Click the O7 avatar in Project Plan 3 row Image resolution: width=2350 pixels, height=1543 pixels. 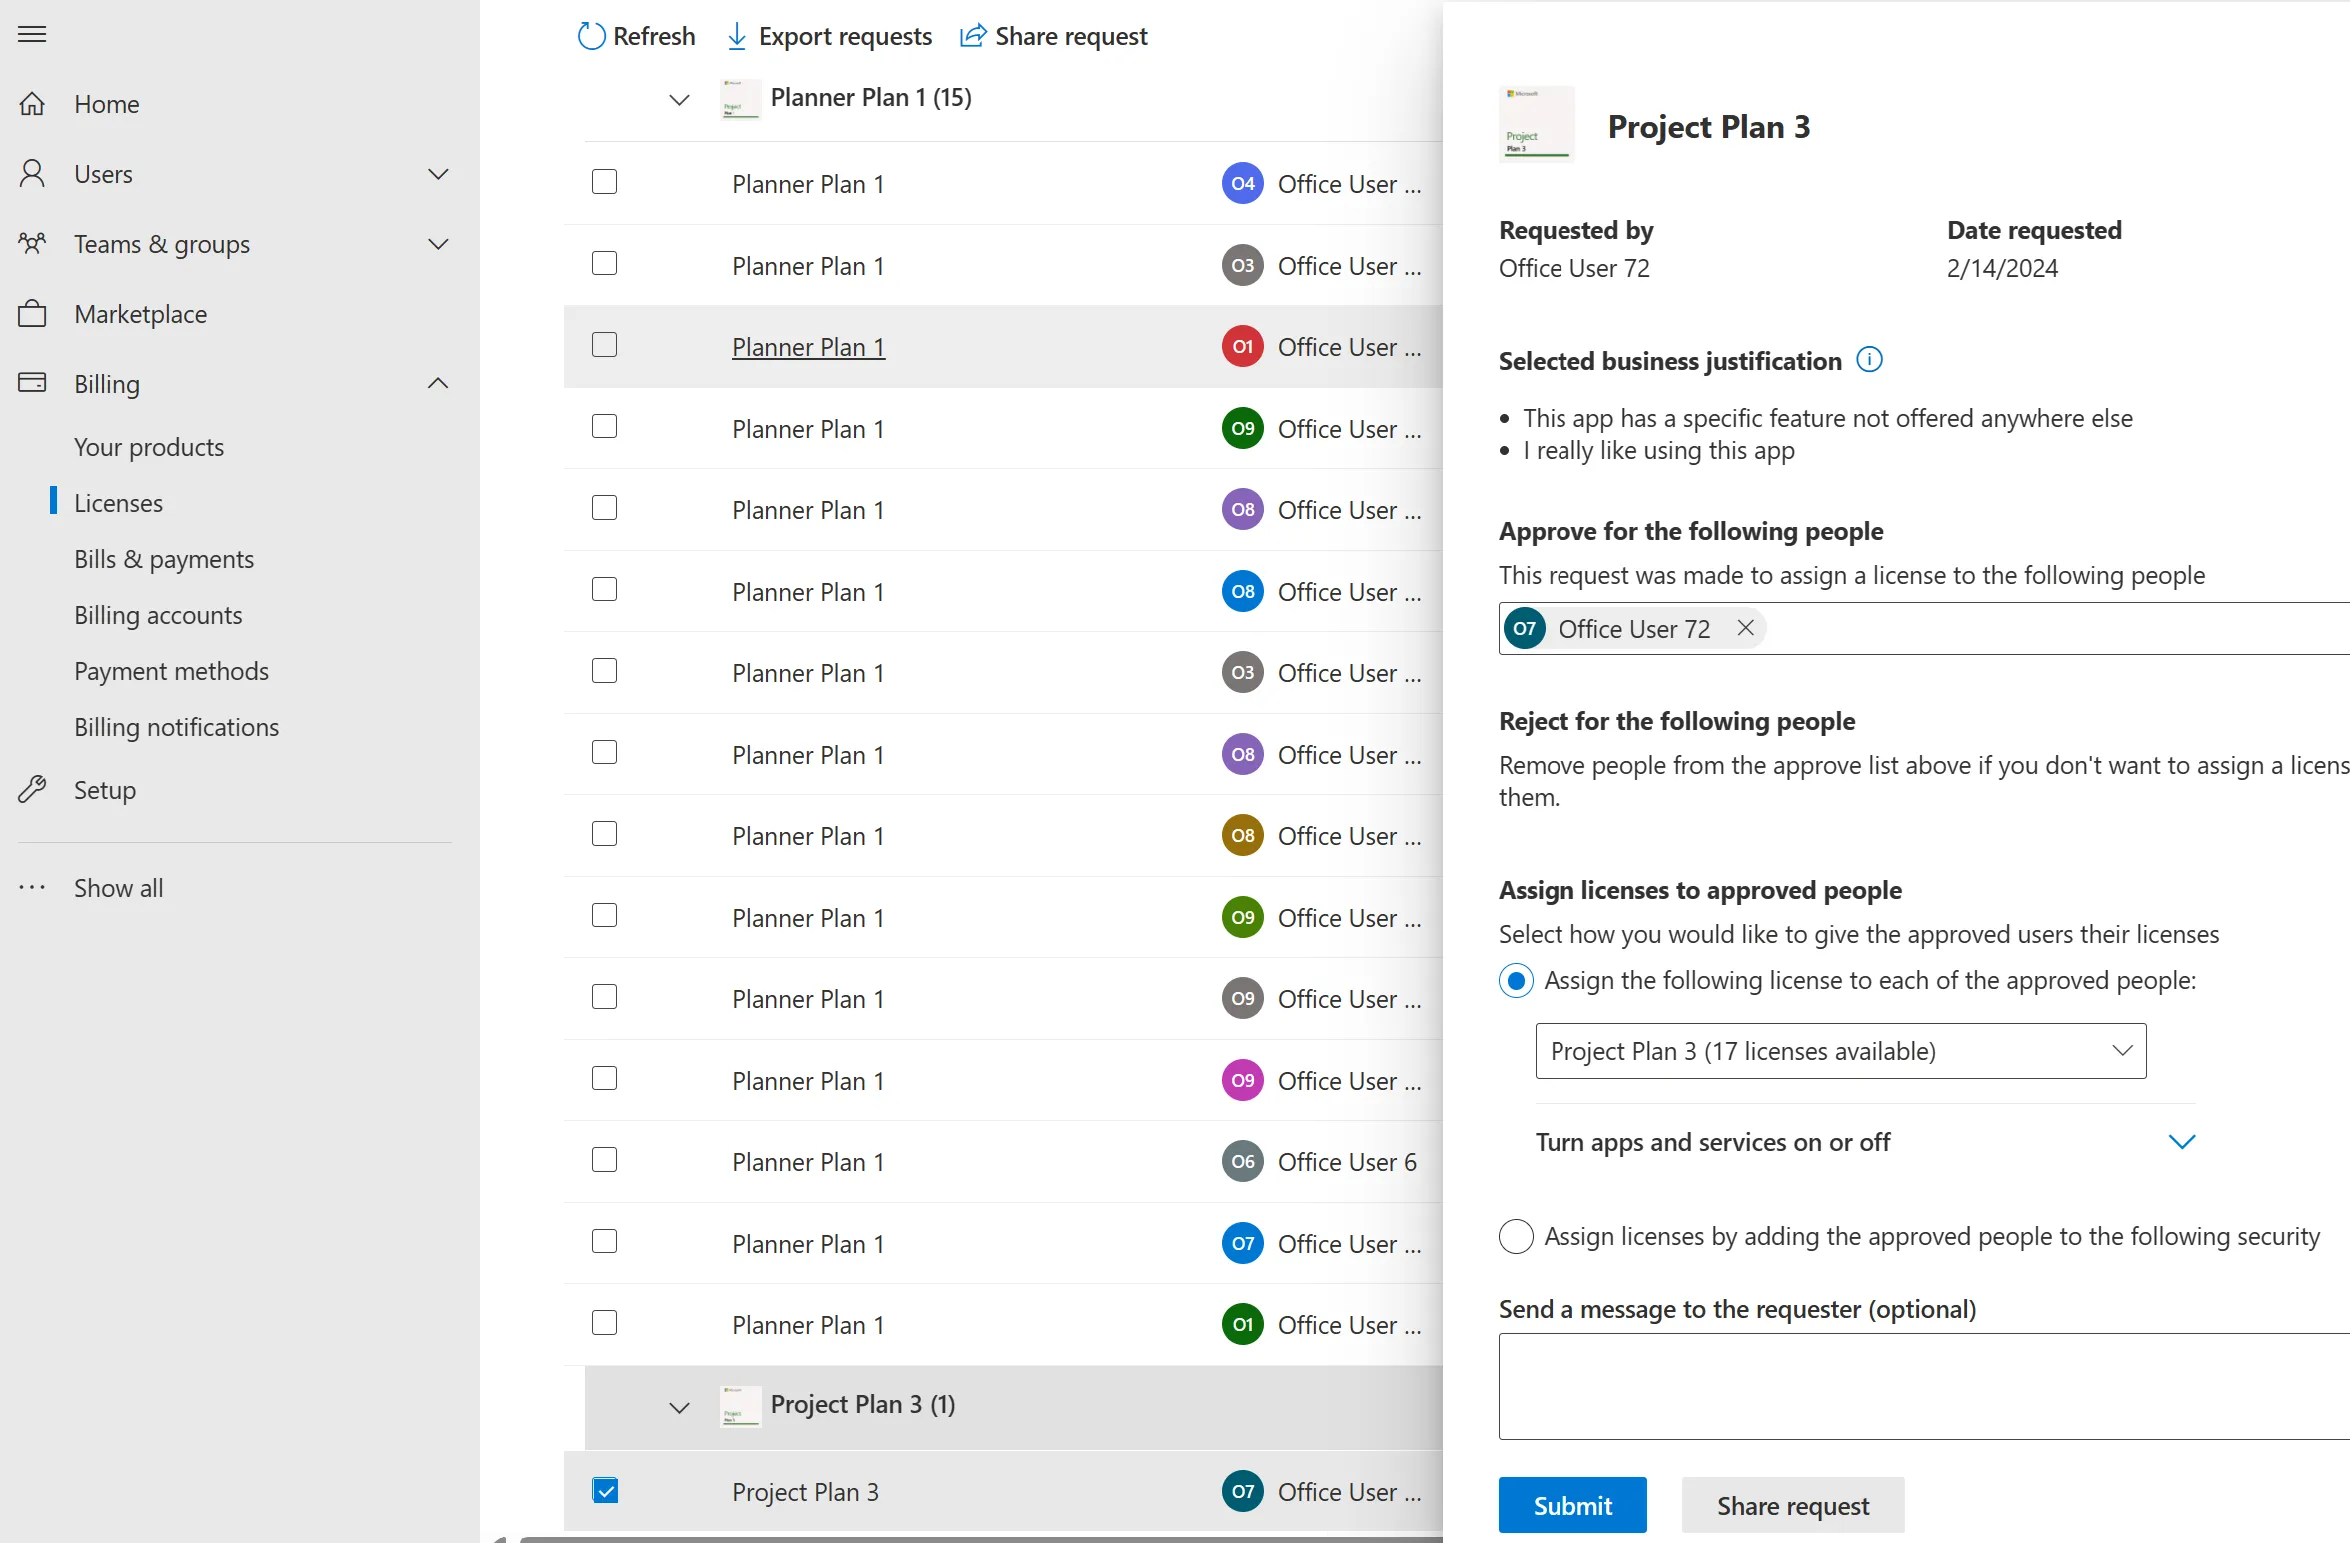(1242, 1491)
